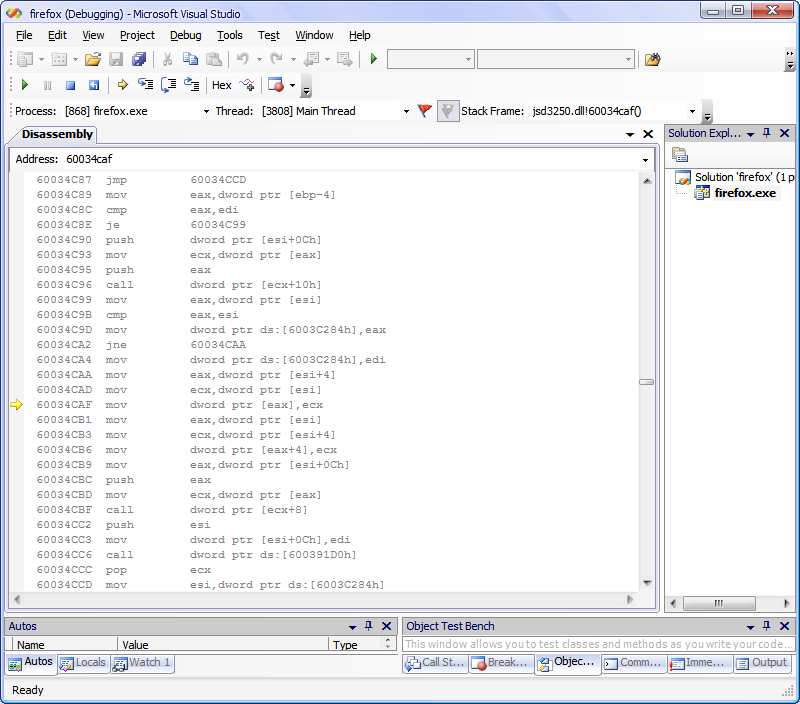
Task: Click the Value column header in Autos
Action: 223,645
